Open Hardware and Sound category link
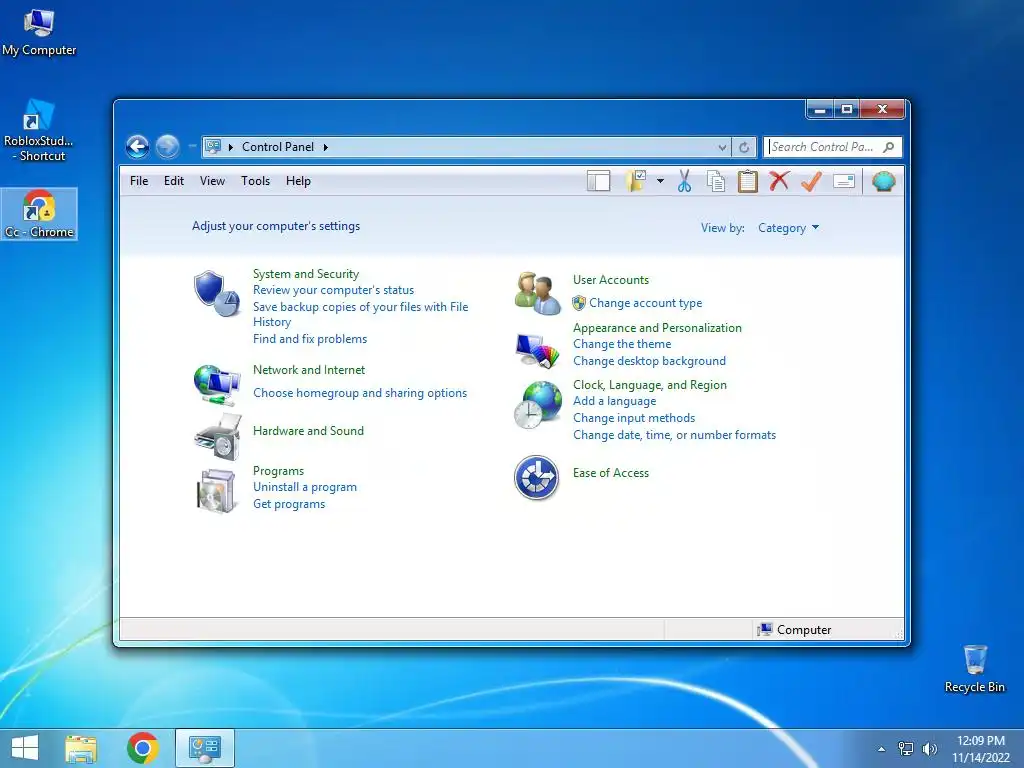This screenshot has height=768, width=1024. click(308, 430)
